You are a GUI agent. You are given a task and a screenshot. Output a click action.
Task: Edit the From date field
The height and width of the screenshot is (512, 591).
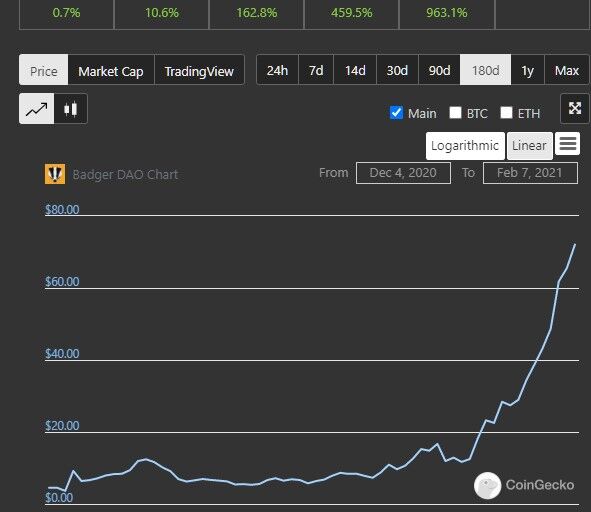pyautogui.click(x=403, y=173)
